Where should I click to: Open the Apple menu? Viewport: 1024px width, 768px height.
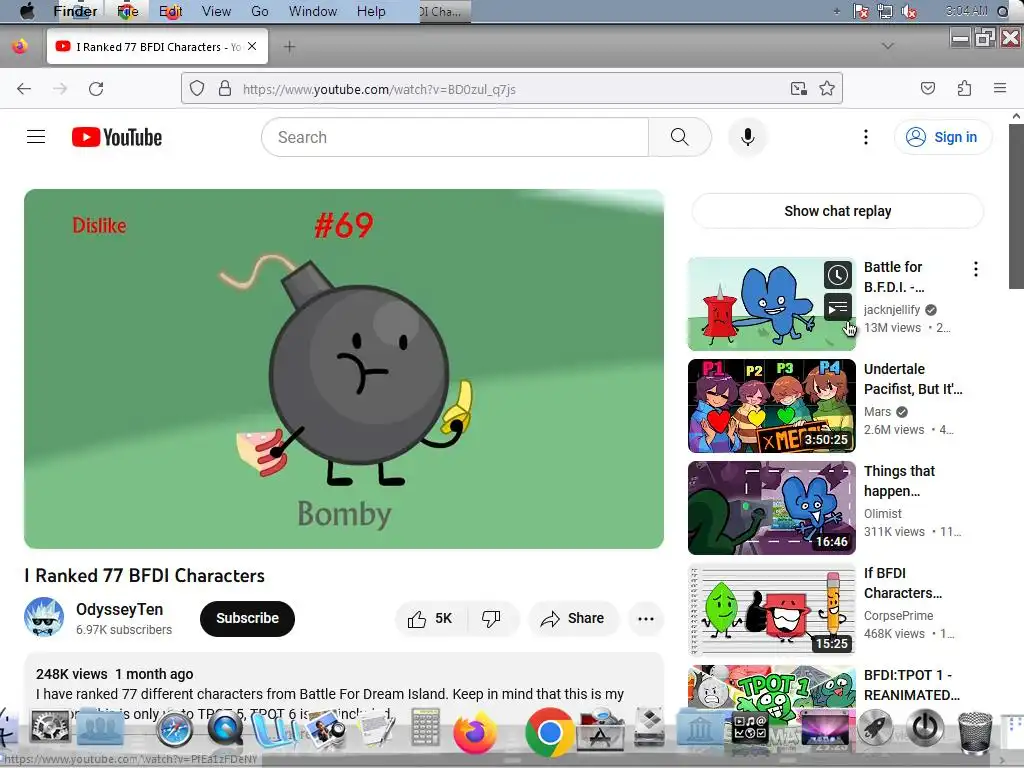point(27,10)
